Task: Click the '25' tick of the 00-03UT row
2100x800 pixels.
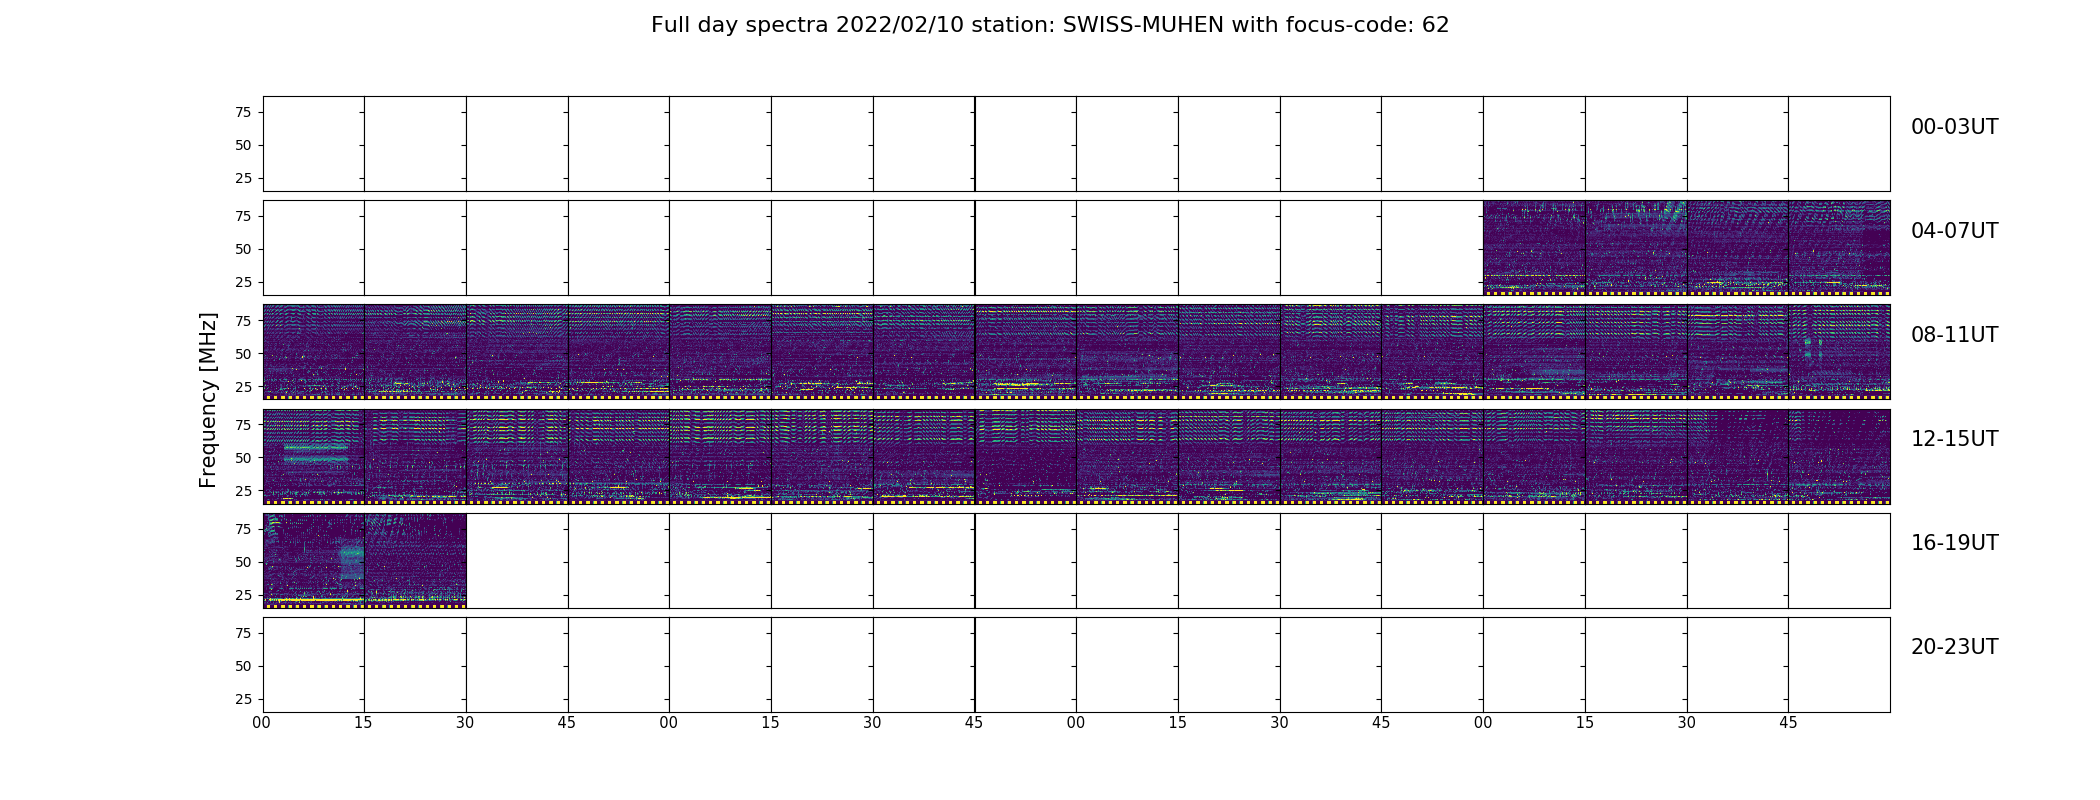Action: 242,178
